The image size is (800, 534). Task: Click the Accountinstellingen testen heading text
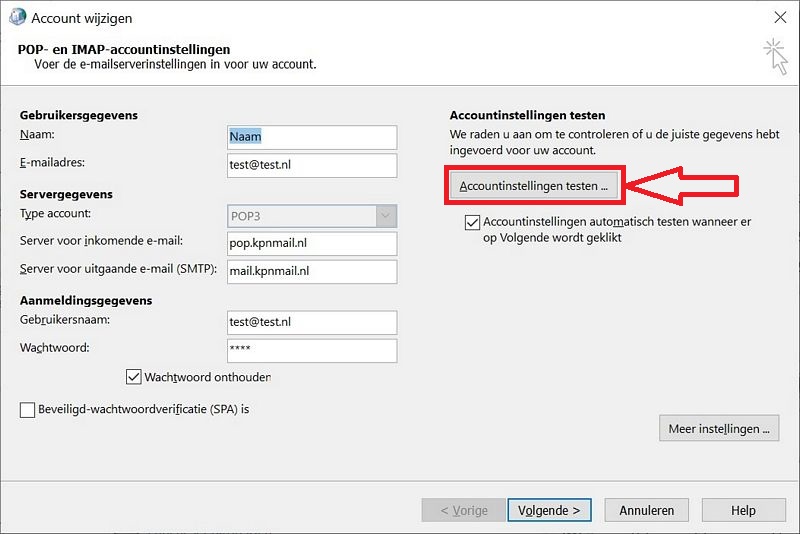pos(527,115)
